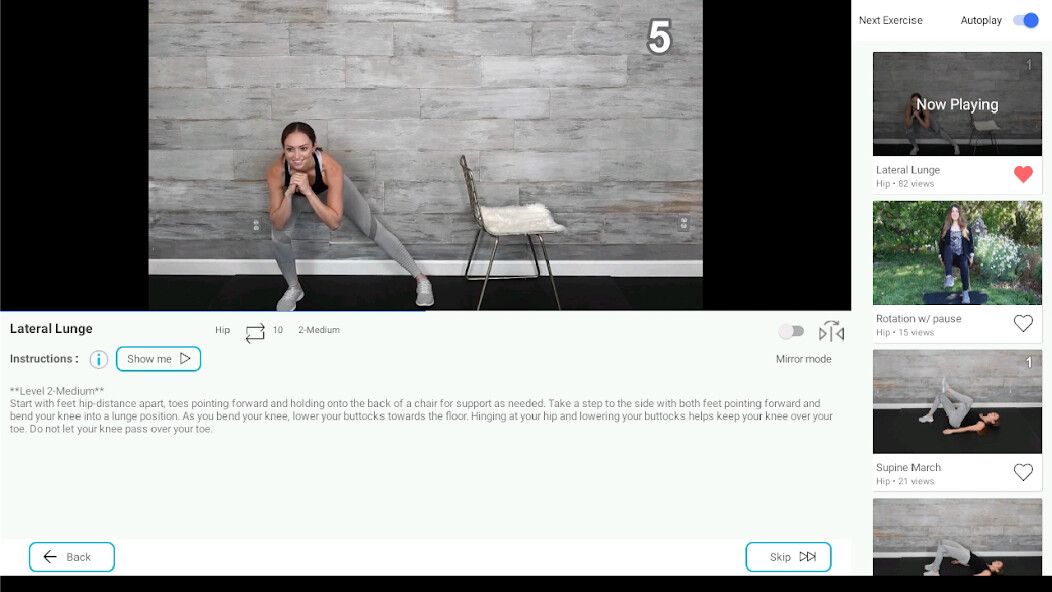The image size is (1052, 592).
Task: Click the Rotation w/ pause title text
Action: coord(918,319)
